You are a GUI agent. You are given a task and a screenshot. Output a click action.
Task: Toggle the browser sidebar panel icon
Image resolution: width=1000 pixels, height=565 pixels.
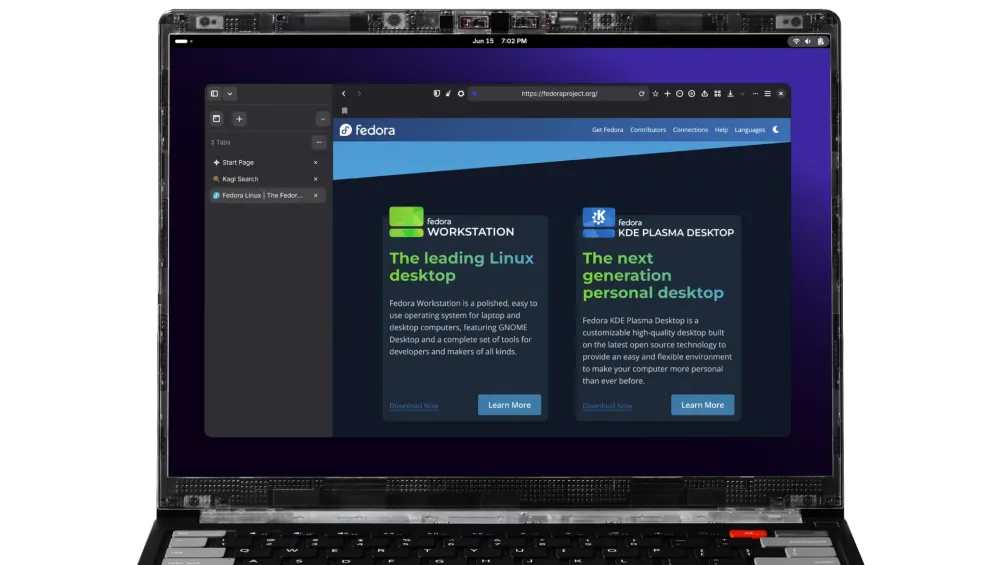[214, 94]
